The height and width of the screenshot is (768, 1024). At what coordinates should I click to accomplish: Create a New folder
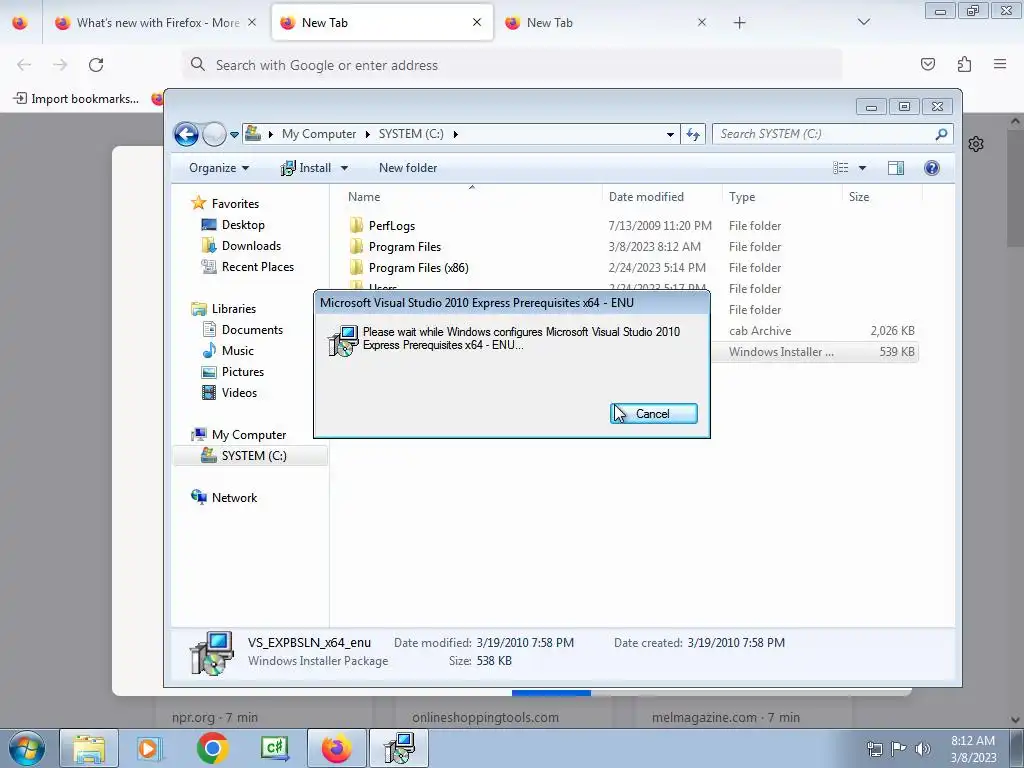[408, 168]
